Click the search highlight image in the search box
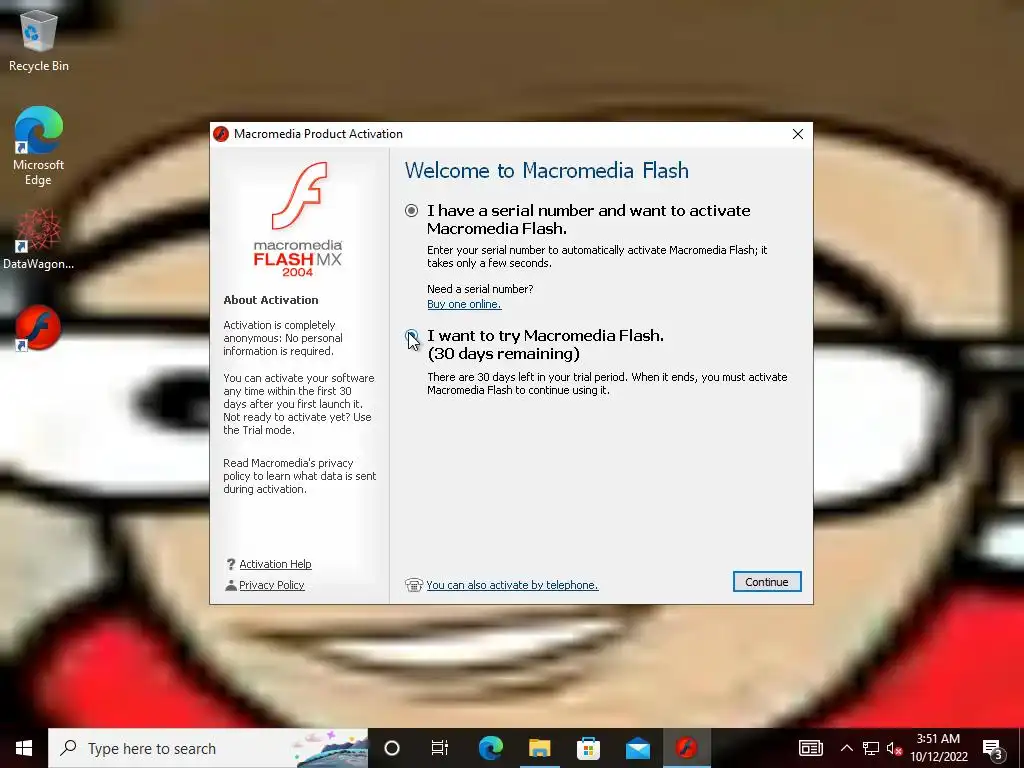This screenshot has width=1024, height=768. pyautogui.click(x=330, y=748)
